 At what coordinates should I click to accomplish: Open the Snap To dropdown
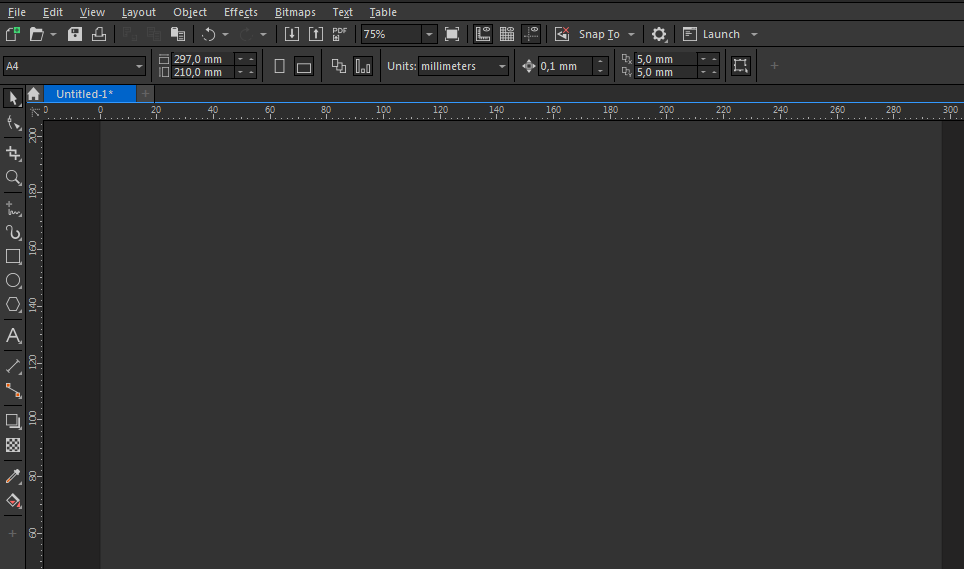point(631,34)
